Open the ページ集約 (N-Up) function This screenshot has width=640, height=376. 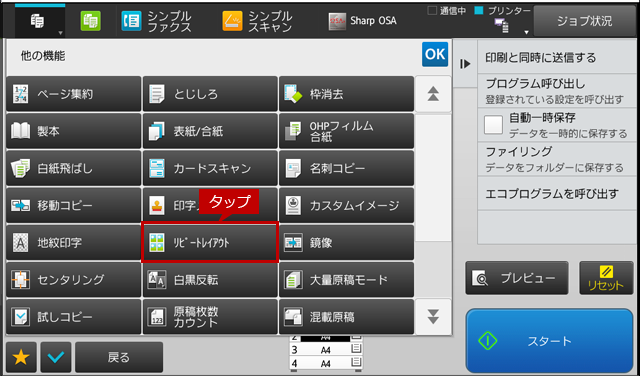[x=73, y=94]
